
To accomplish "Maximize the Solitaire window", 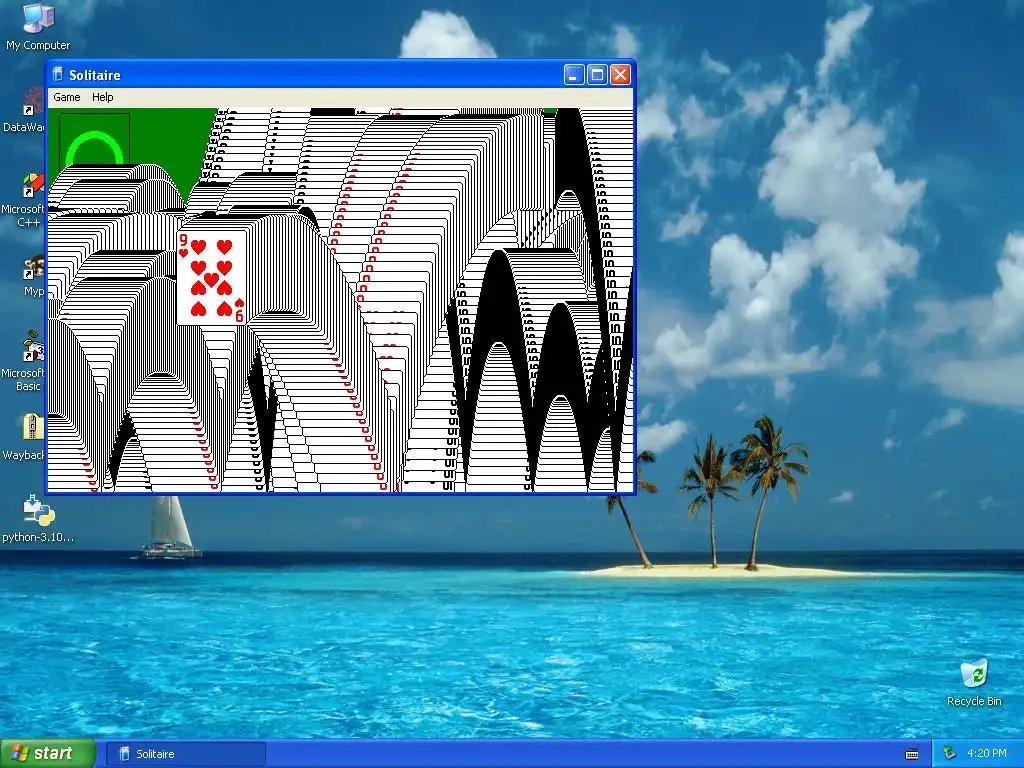I will tap(597, 75).
